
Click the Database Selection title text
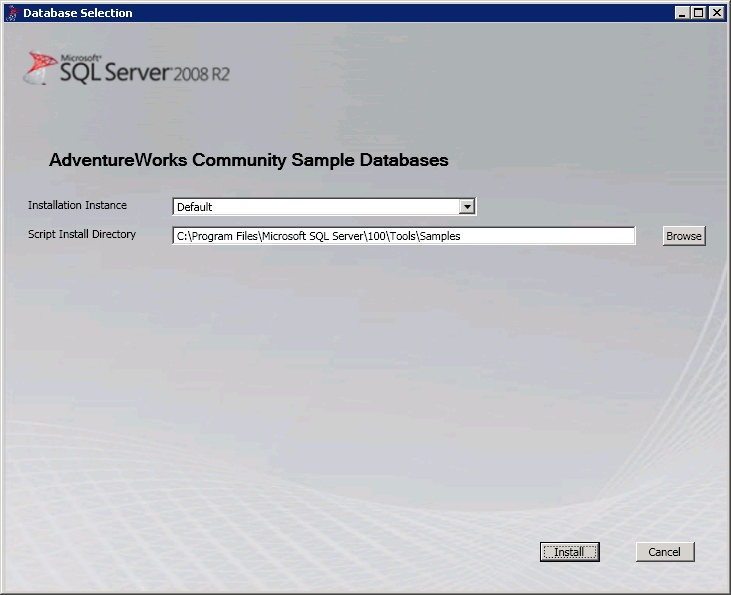pyautogui.click(x=78, y=13)
